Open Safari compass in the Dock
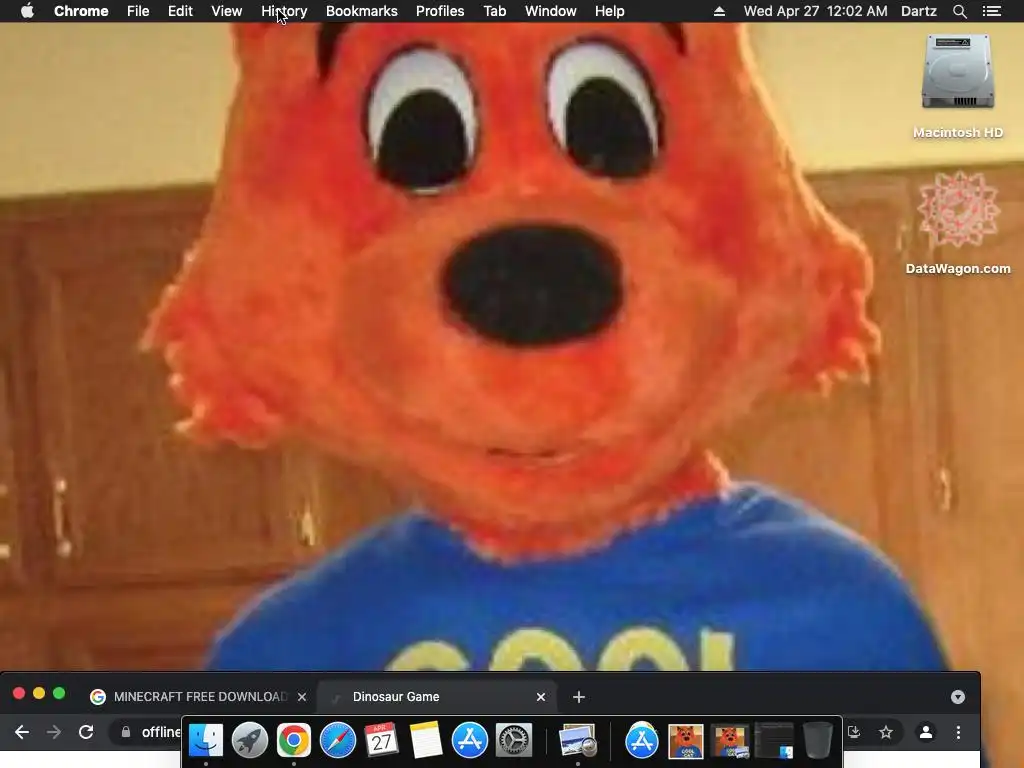The height and width of the screenshot is (768, 1024). point(338,740)
